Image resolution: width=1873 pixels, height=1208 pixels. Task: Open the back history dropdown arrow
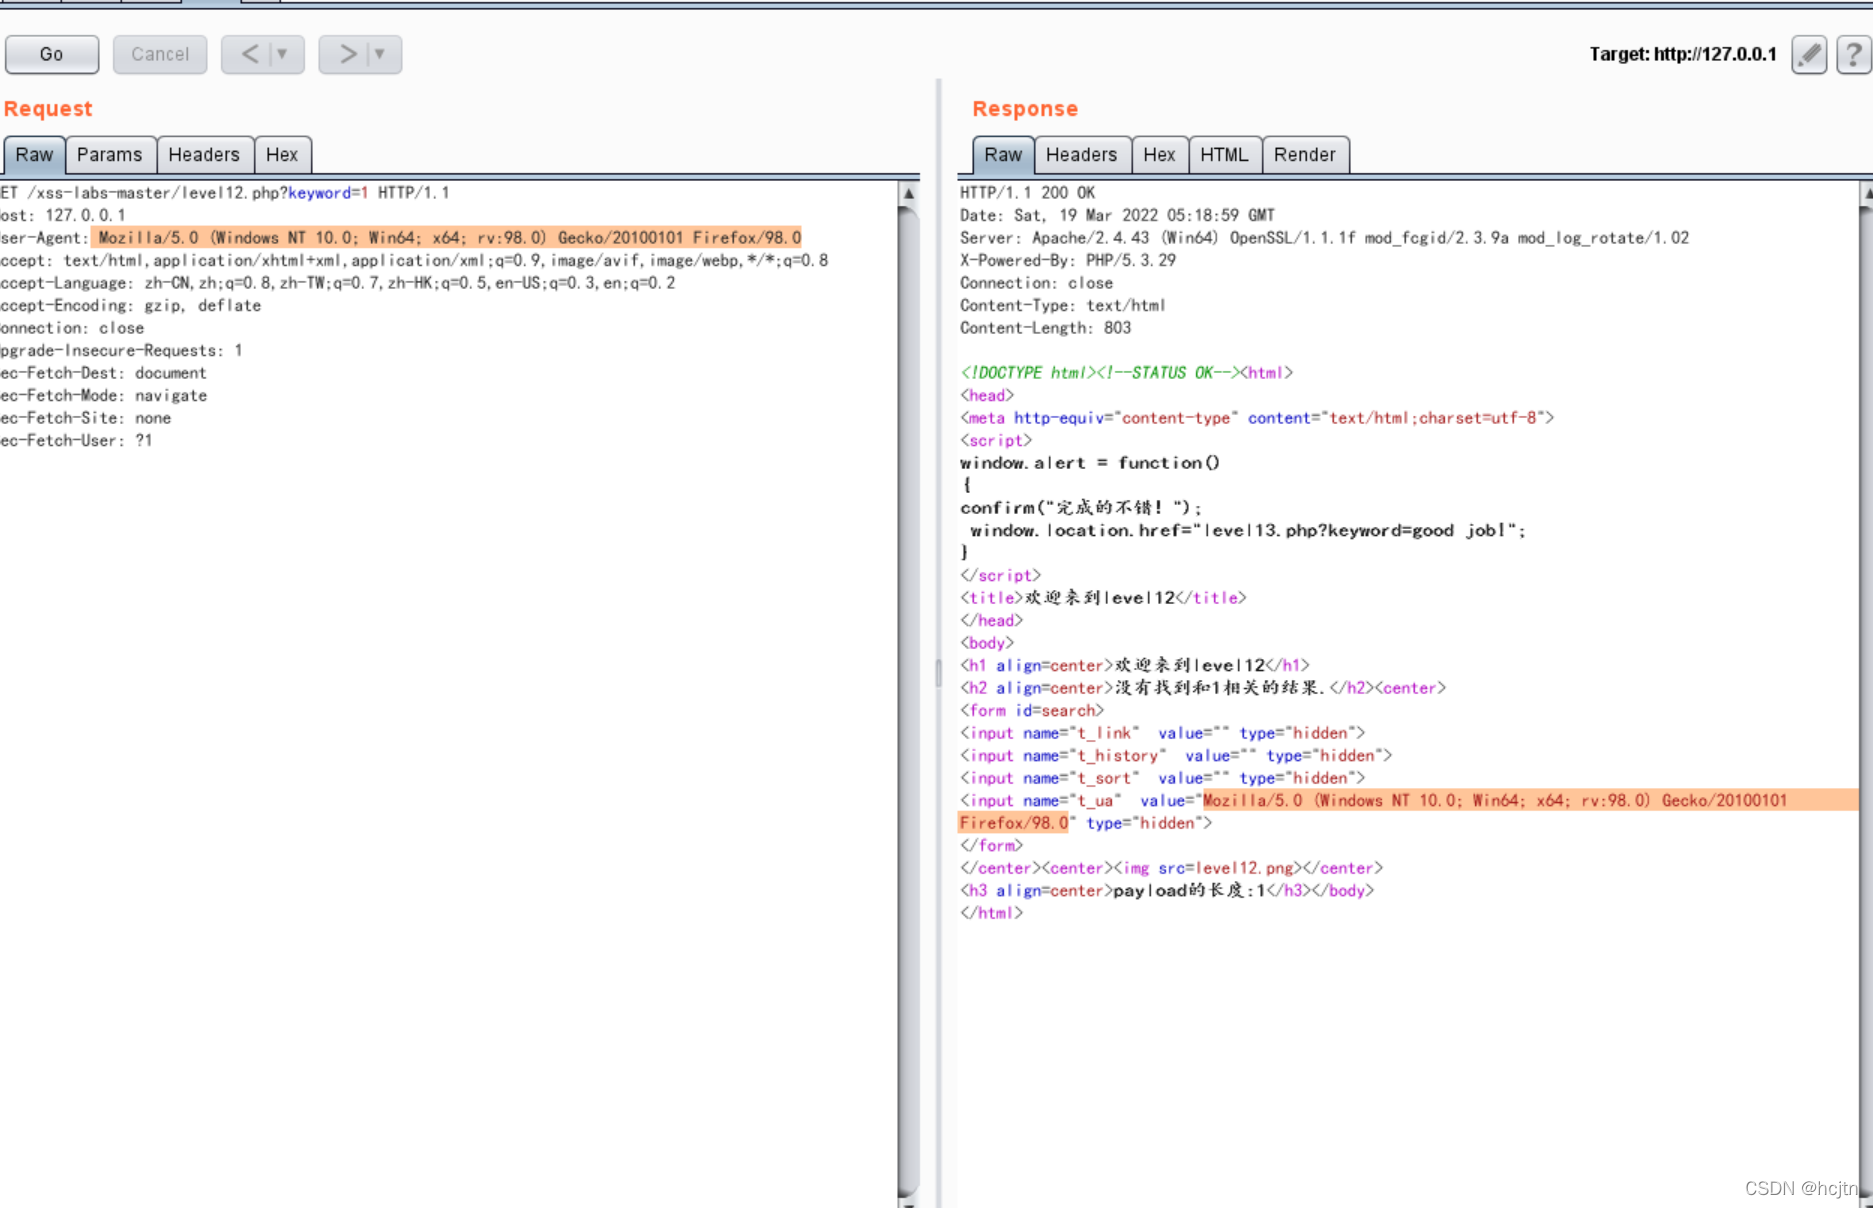(x=283, y=54)
